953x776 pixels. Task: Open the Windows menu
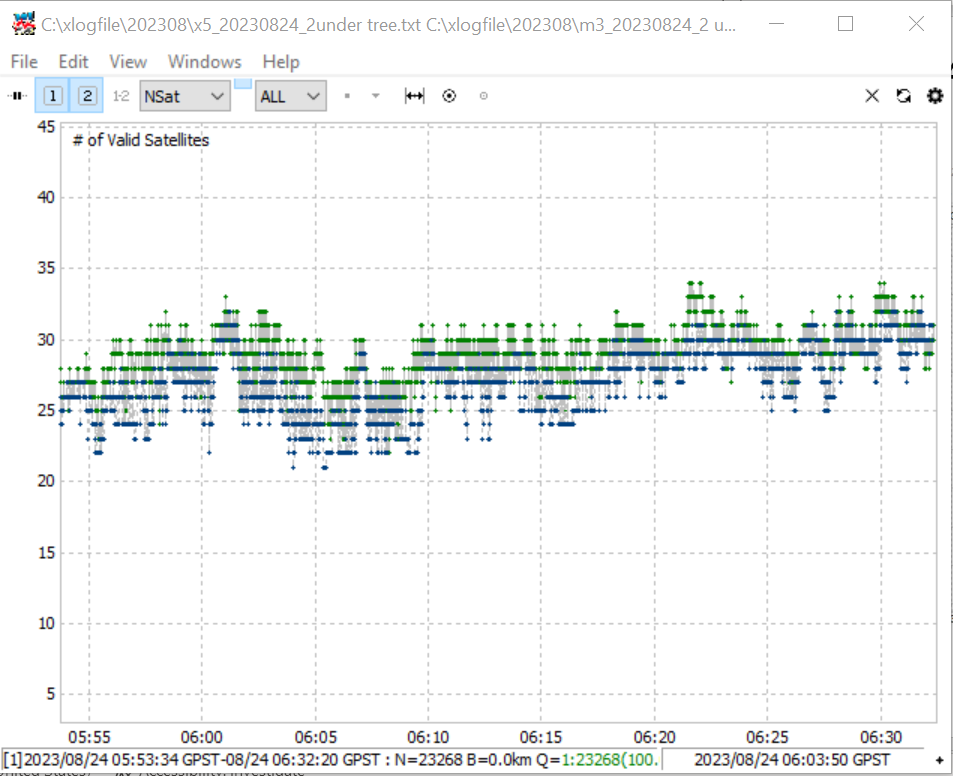click(205, 62)
